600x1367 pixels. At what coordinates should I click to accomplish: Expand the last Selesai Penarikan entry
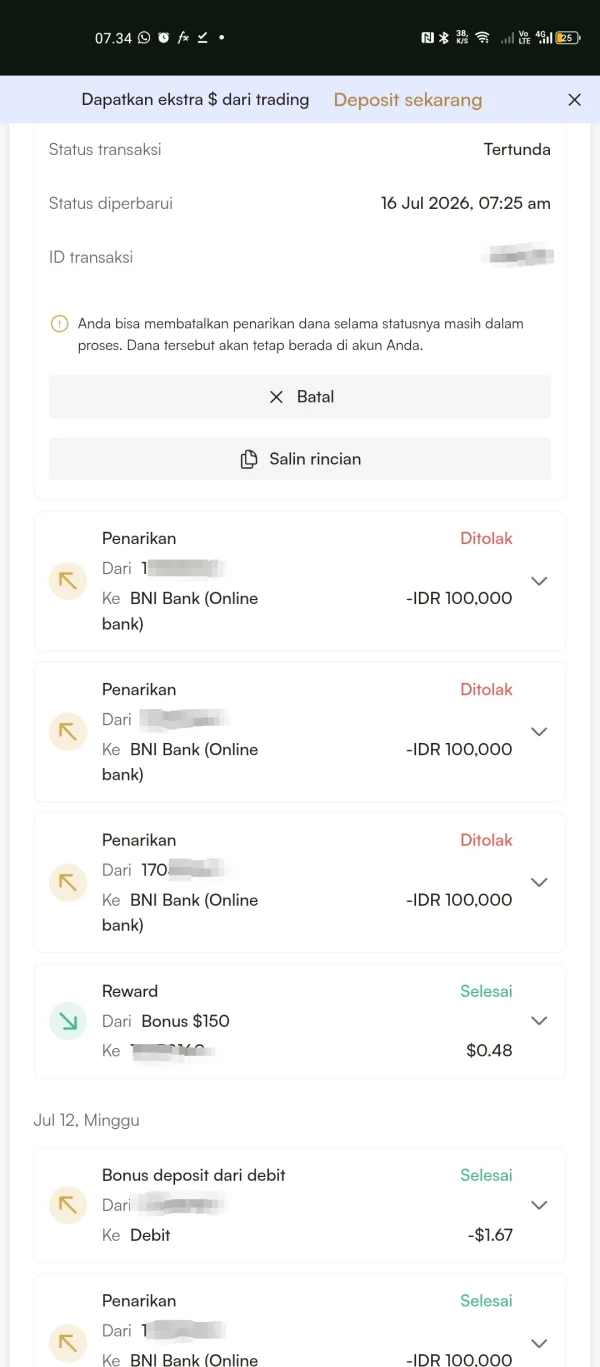pyautogui.click(x=539, y=1343)
